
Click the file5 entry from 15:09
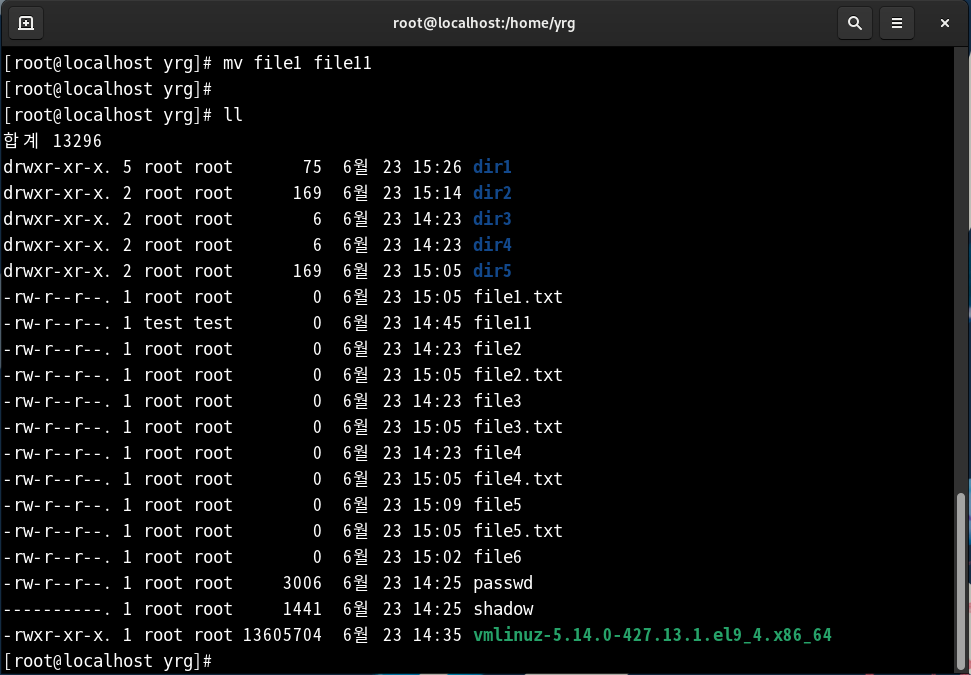tap(497, 505)
